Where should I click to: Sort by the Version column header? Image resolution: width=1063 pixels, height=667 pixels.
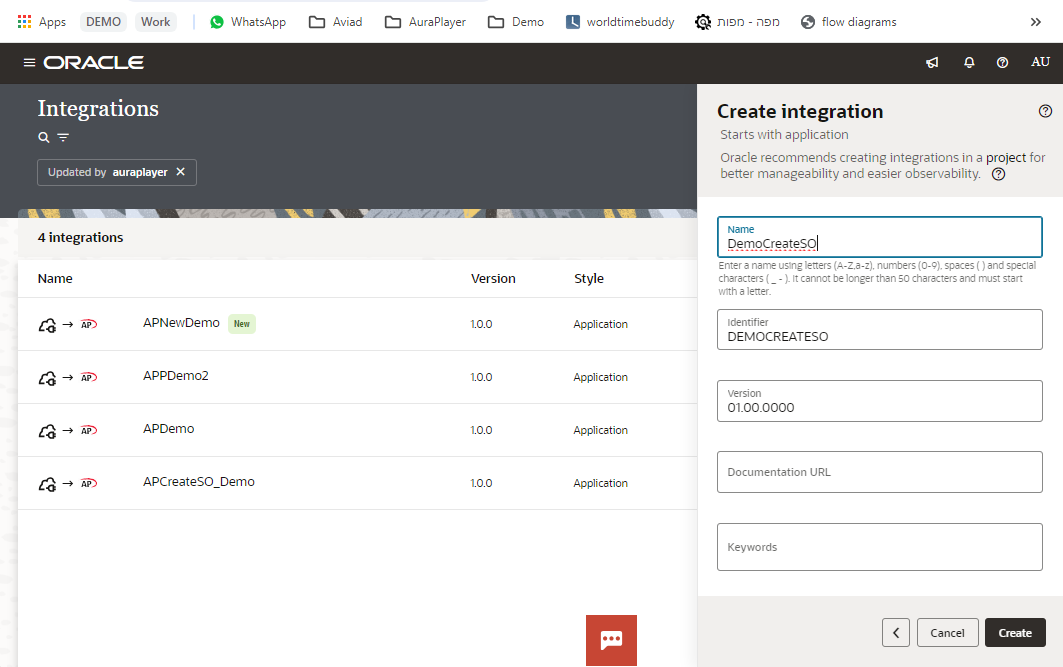click(493, 279)
